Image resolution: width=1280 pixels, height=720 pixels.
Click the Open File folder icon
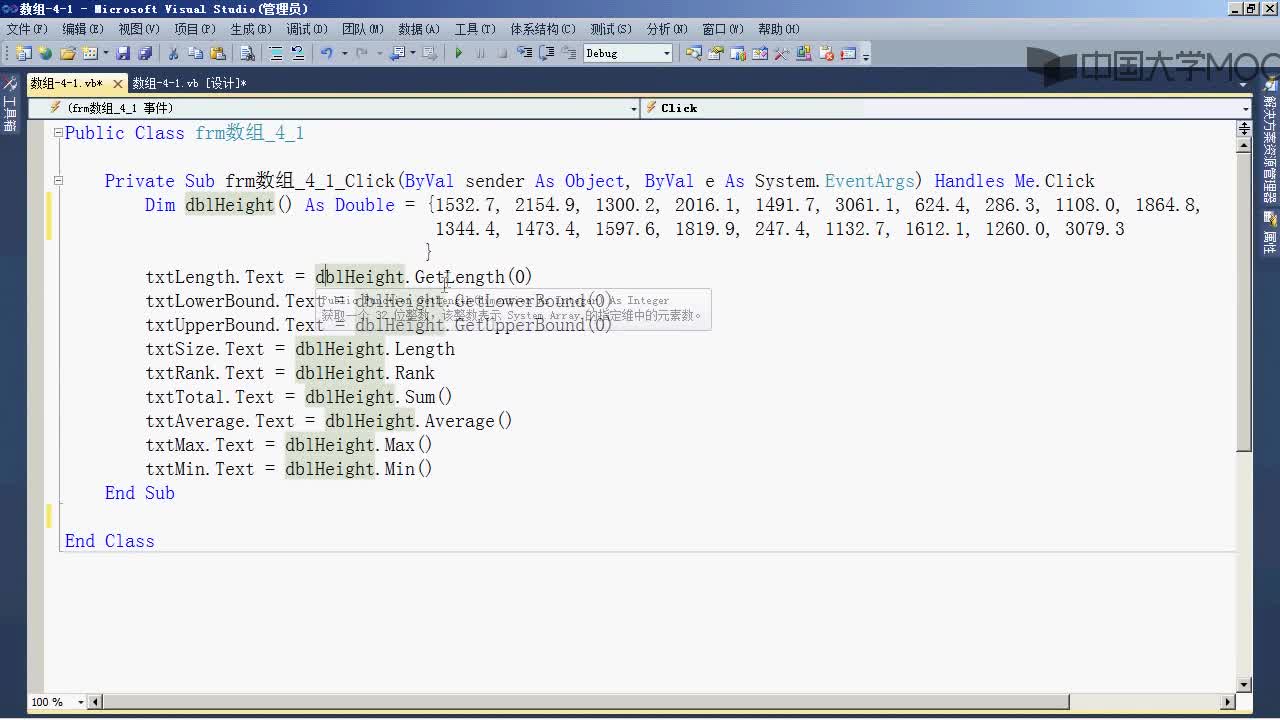coord(68,53)
